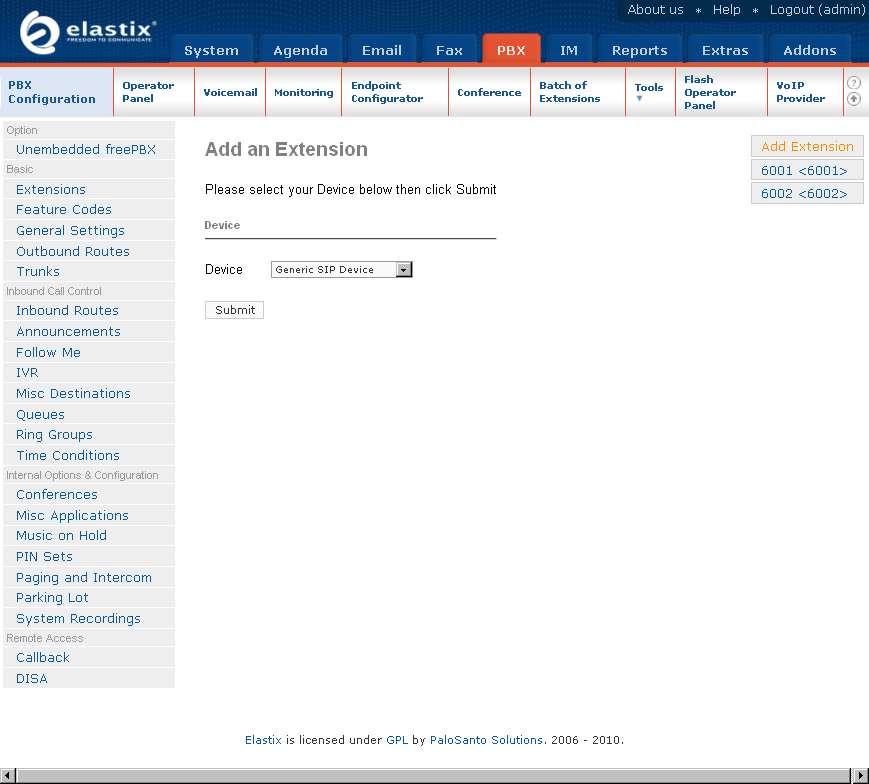The height and width of the screenshot is (784, 869).
Task: Go to Inbound Routes
Action: point(89,310)
